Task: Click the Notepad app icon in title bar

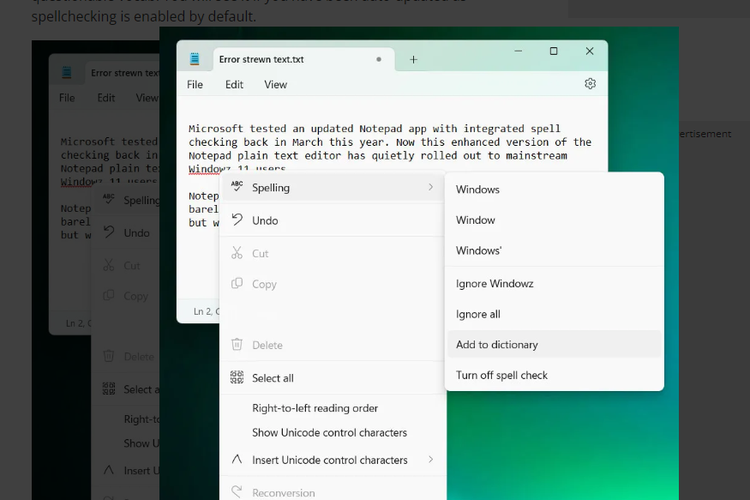Action: point(196,59)
